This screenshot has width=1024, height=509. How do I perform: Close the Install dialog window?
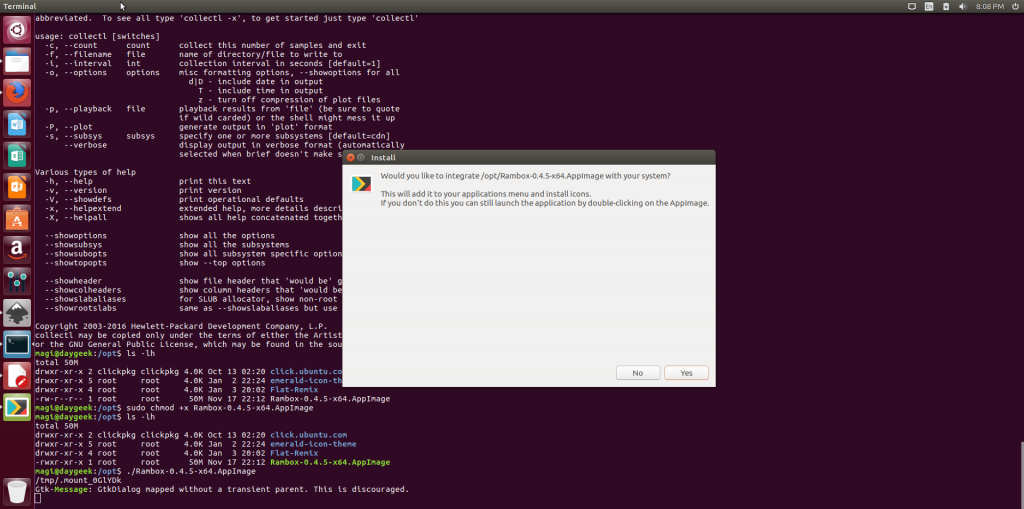coord(350,158)
